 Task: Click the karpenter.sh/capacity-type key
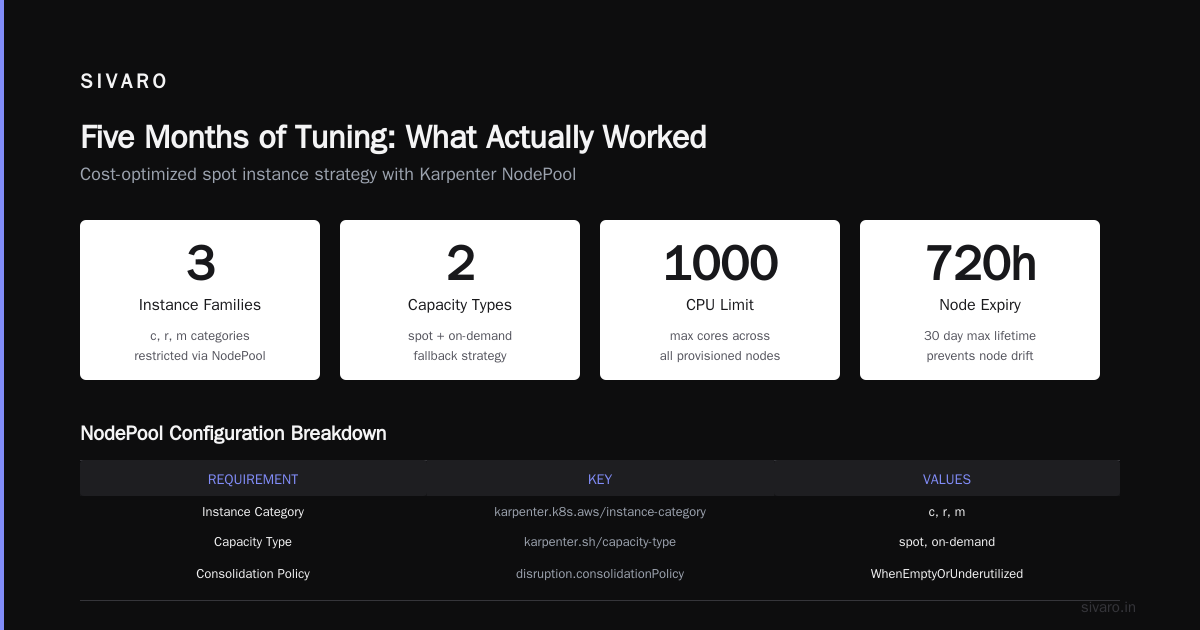600,542
